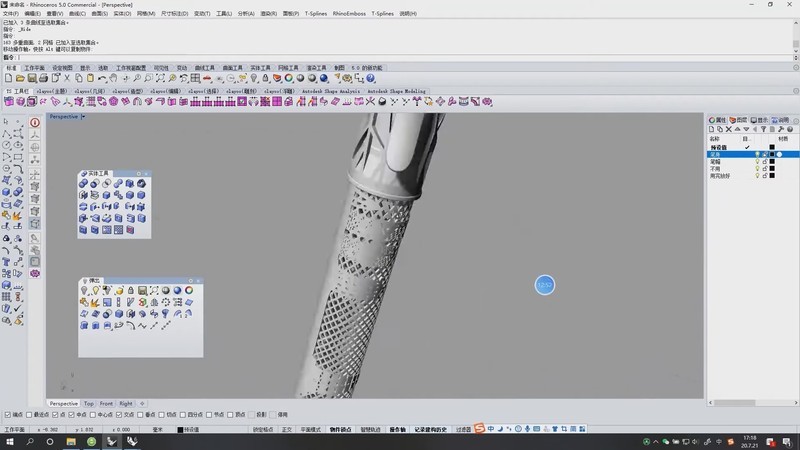Click the new layer icon in layers panel

(712, 129)
